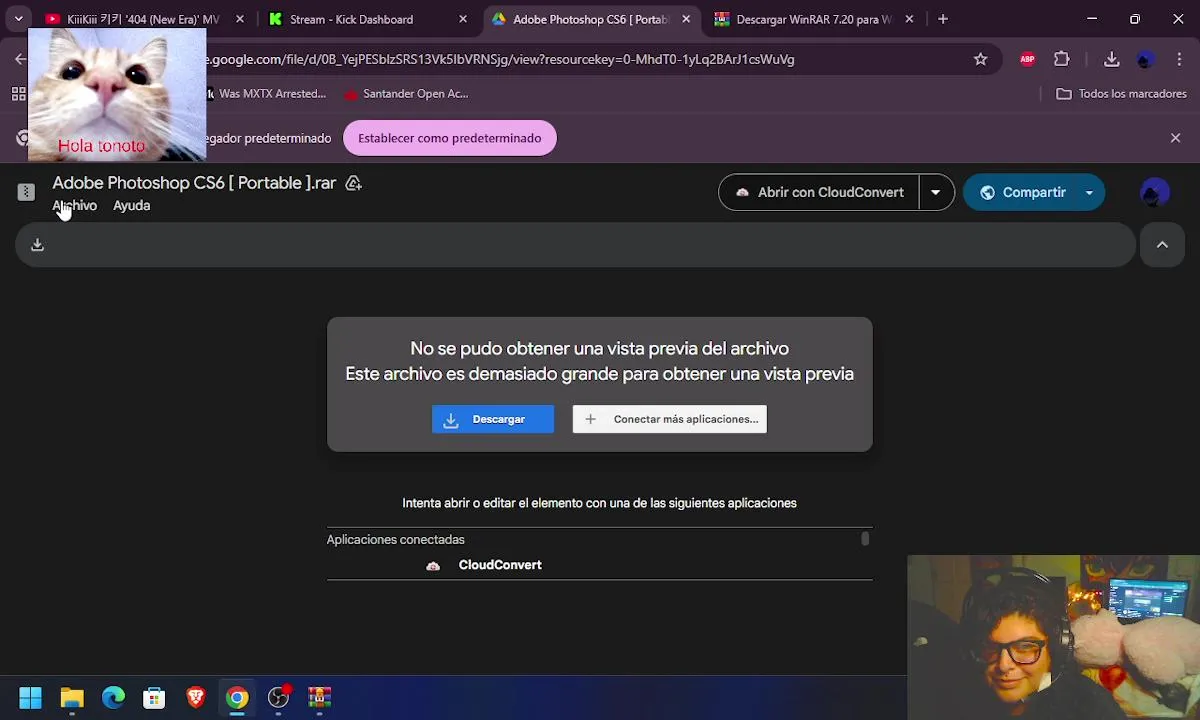Open the Extensions puzzle icon

(1062, 59)
